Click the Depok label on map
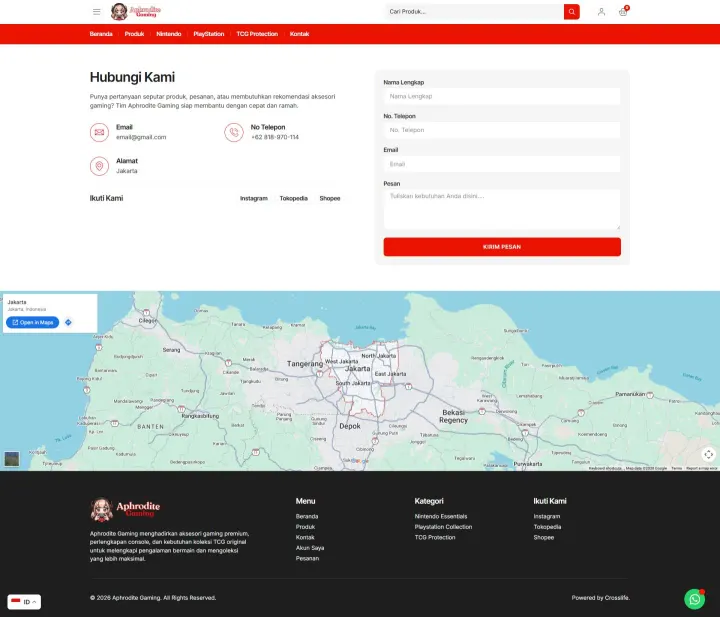 350,426
